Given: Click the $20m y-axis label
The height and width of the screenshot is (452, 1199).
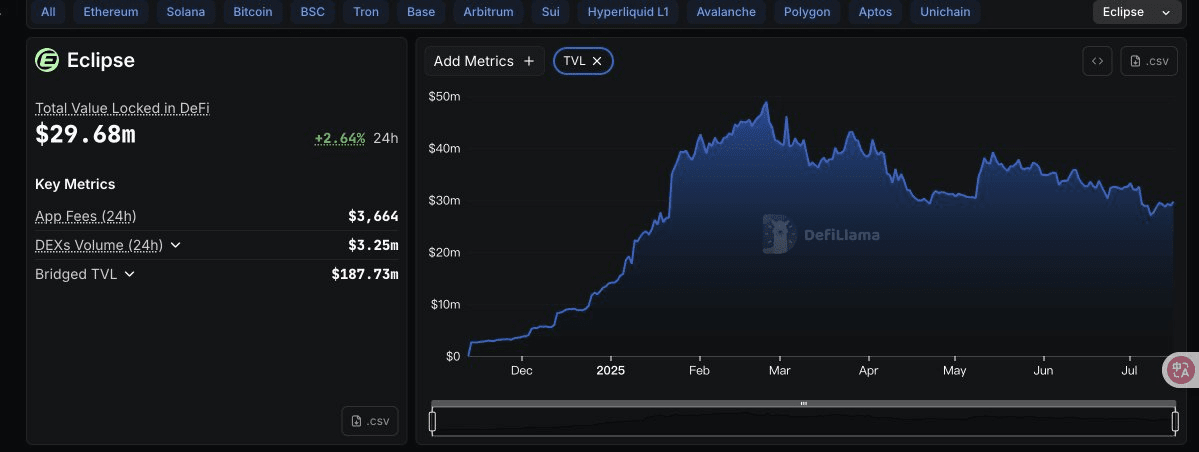Looking at the screenshot, I should click(x=444, y=252).
